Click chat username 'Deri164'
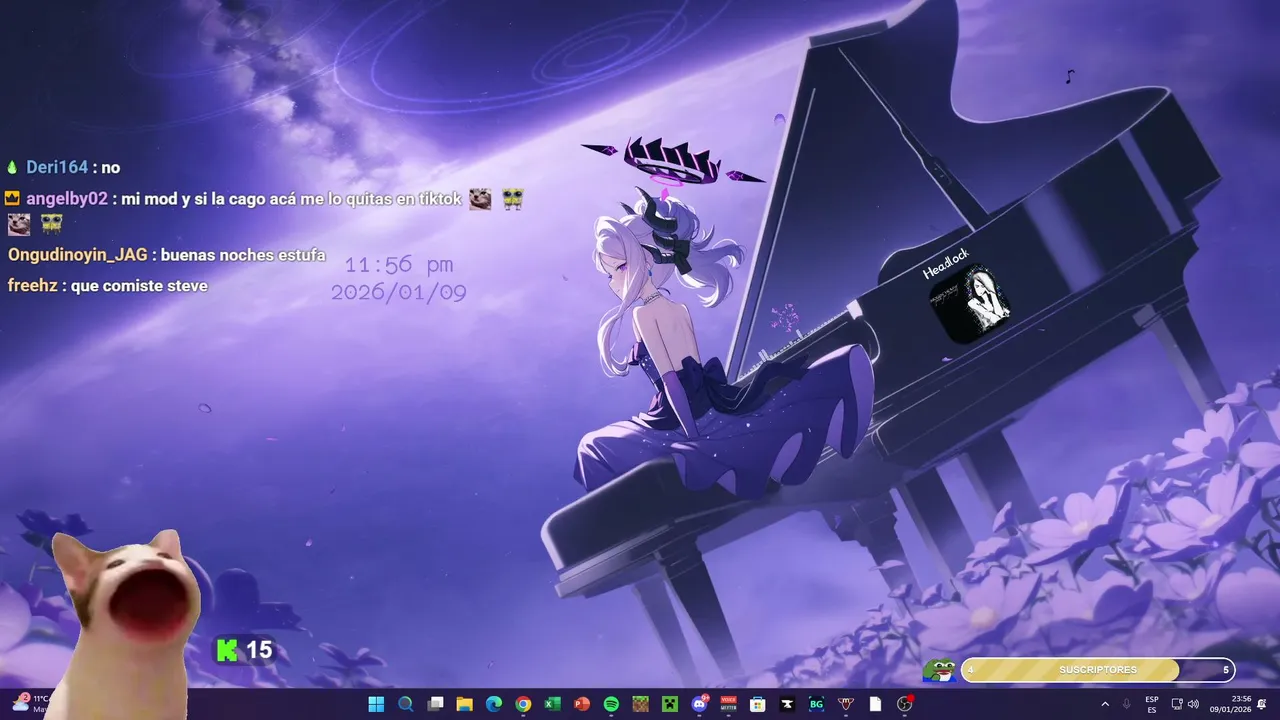 [x=58, y=167]
